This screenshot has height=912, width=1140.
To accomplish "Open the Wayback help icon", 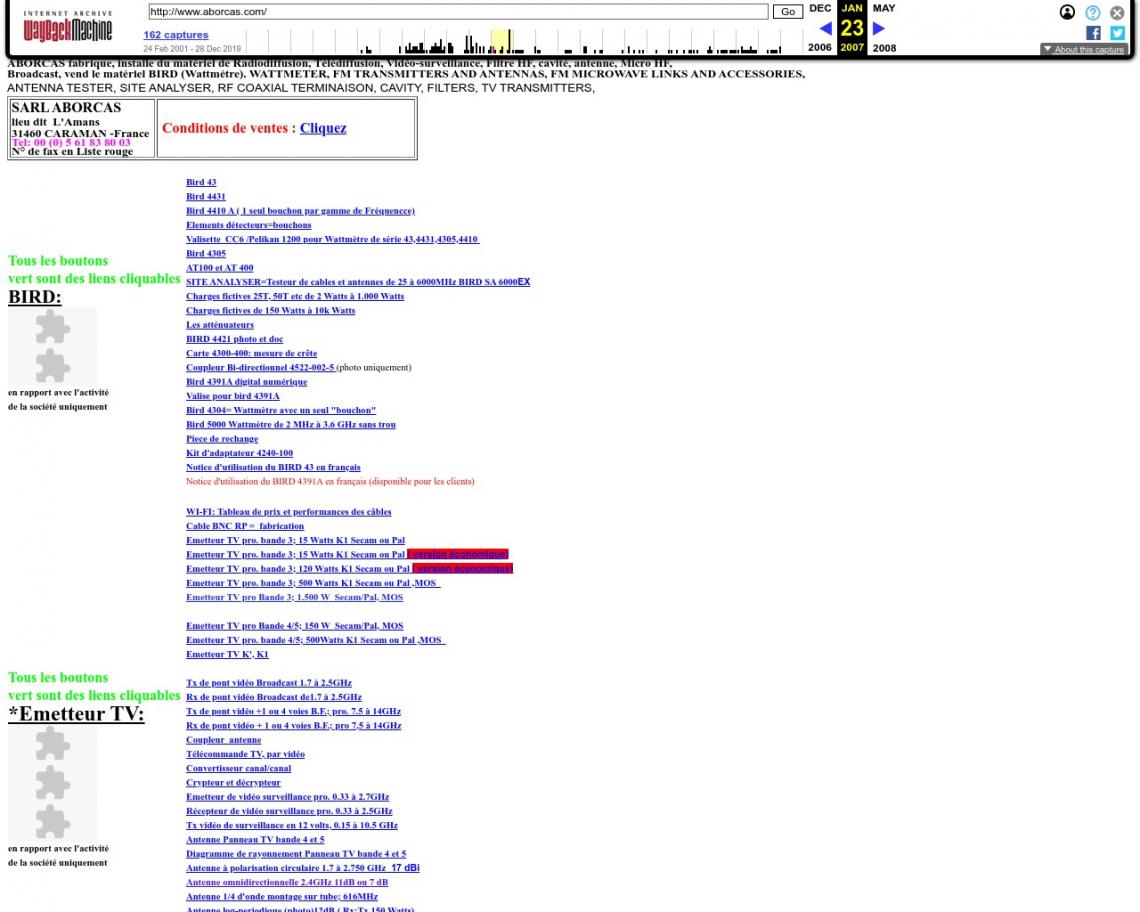I will 1093,12.
